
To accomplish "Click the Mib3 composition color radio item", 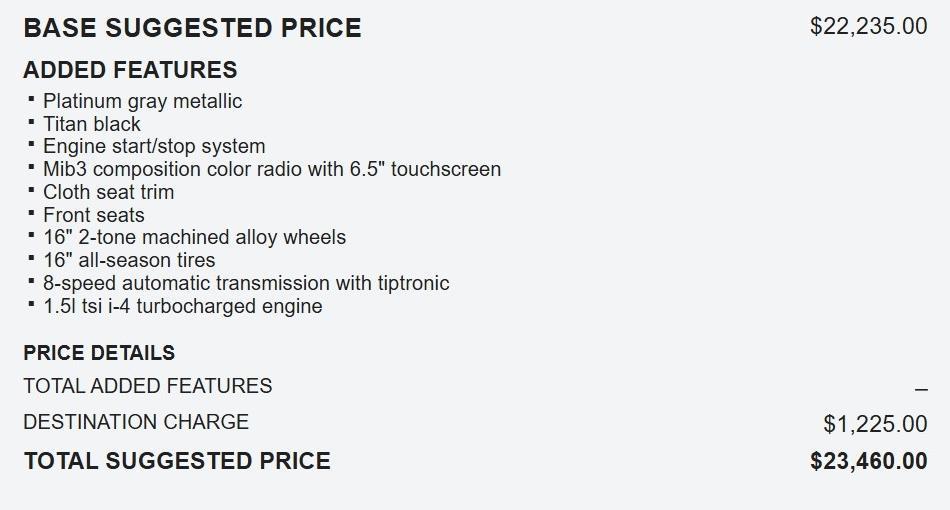I will (272, 169).
